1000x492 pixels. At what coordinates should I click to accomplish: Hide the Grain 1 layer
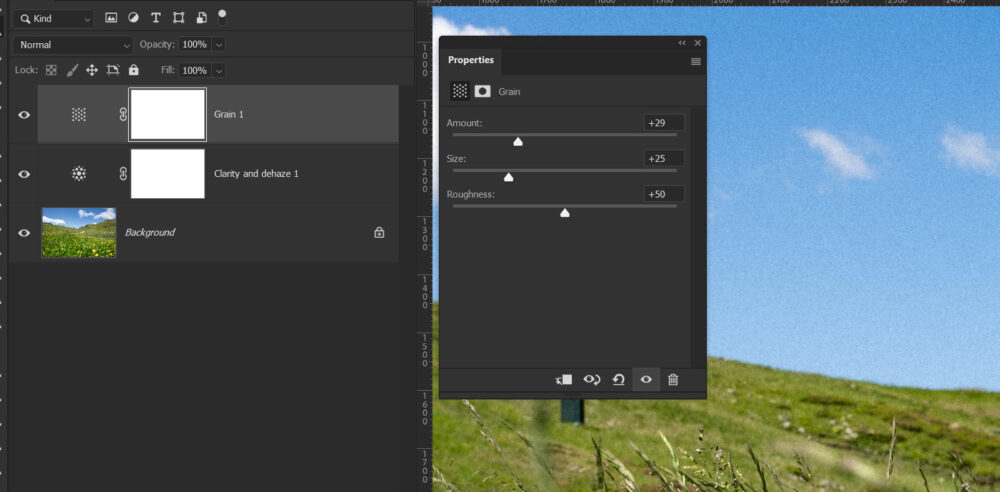tap(24, 115)
